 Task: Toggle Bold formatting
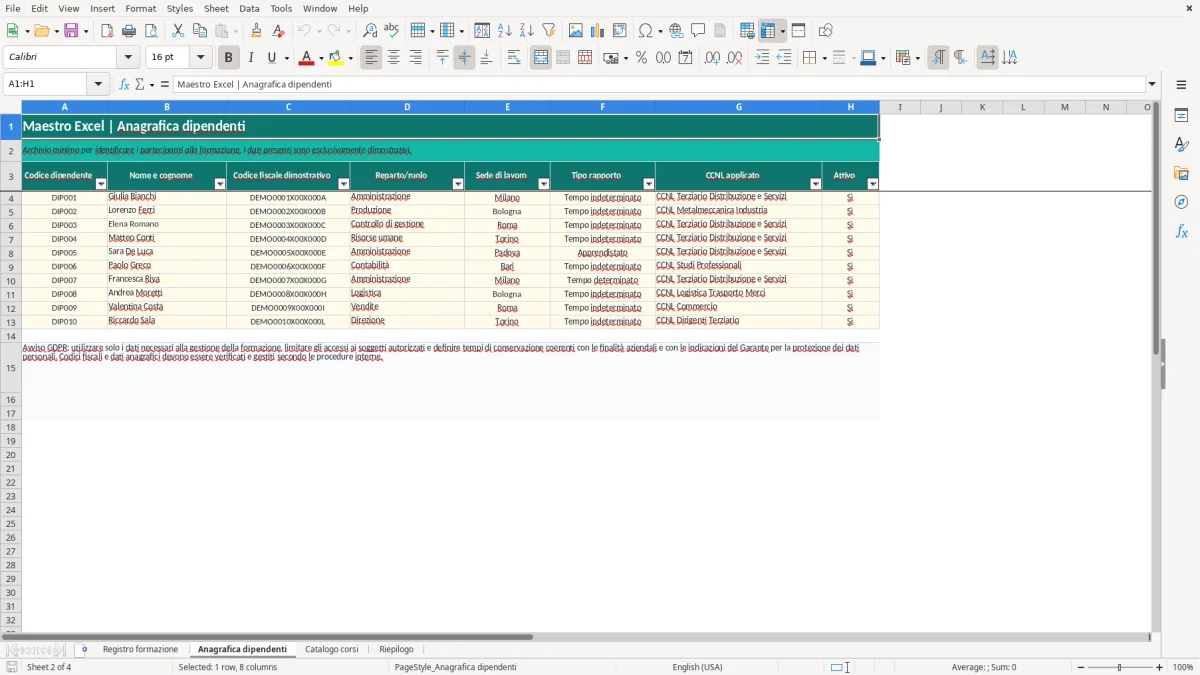(228, 58)
